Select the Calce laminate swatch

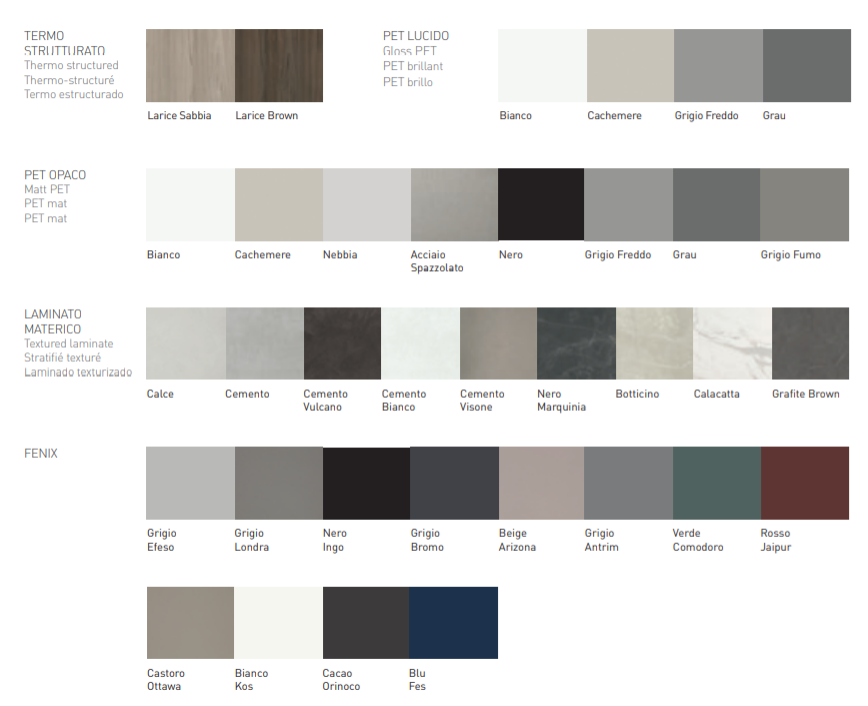coord(186,343)
